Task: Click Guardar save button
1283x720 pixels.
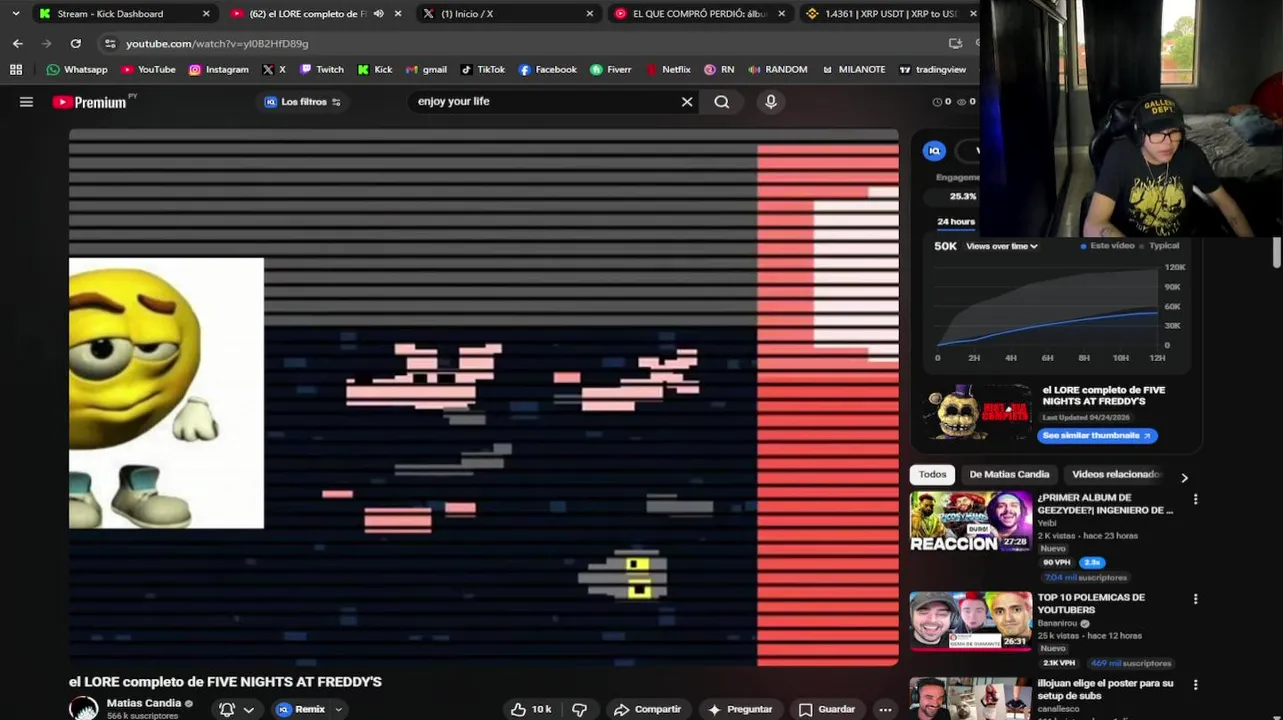Action: point(827,709)
